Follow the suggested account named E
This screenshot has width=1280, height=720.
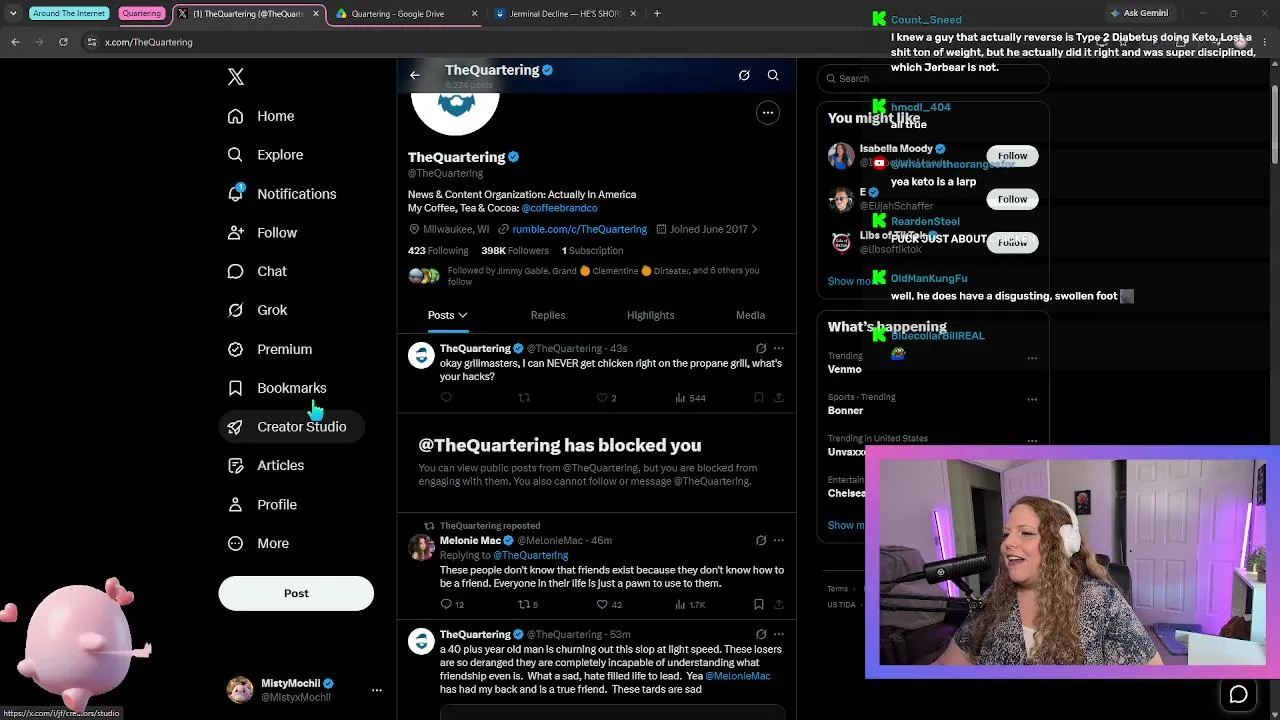coord(1012,199)
